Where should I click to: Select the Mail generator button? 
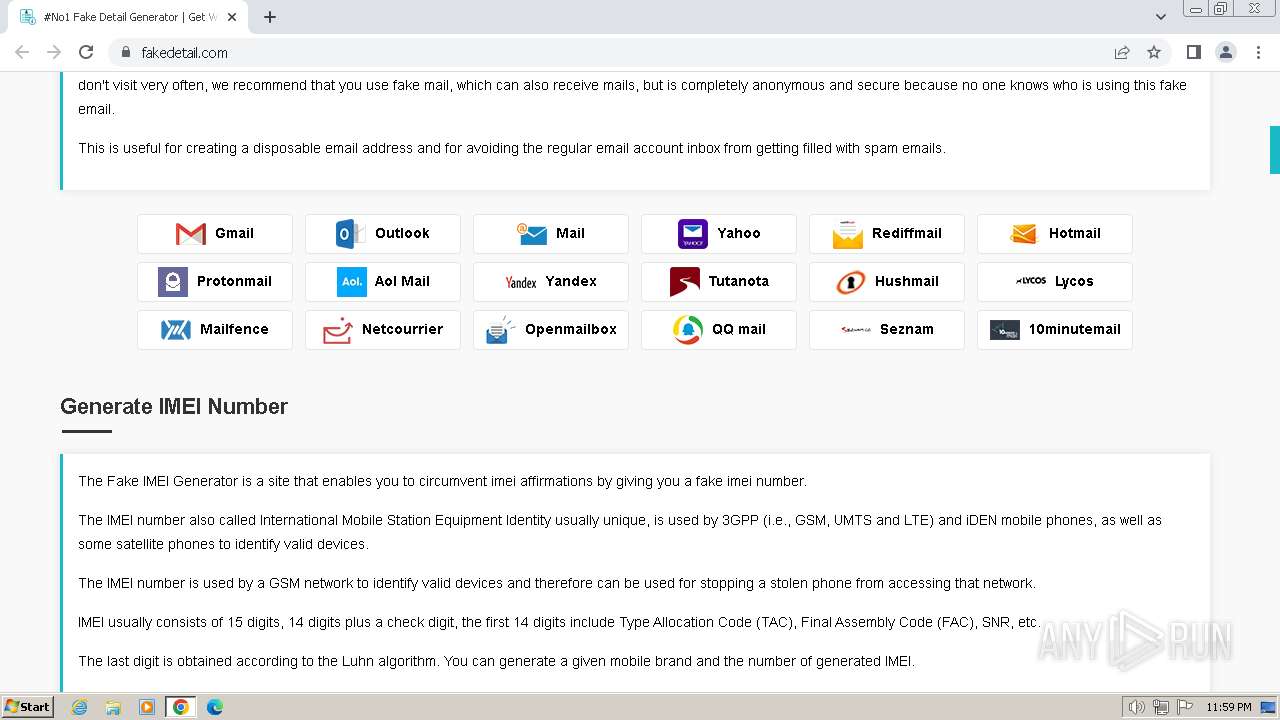point(551,233)
